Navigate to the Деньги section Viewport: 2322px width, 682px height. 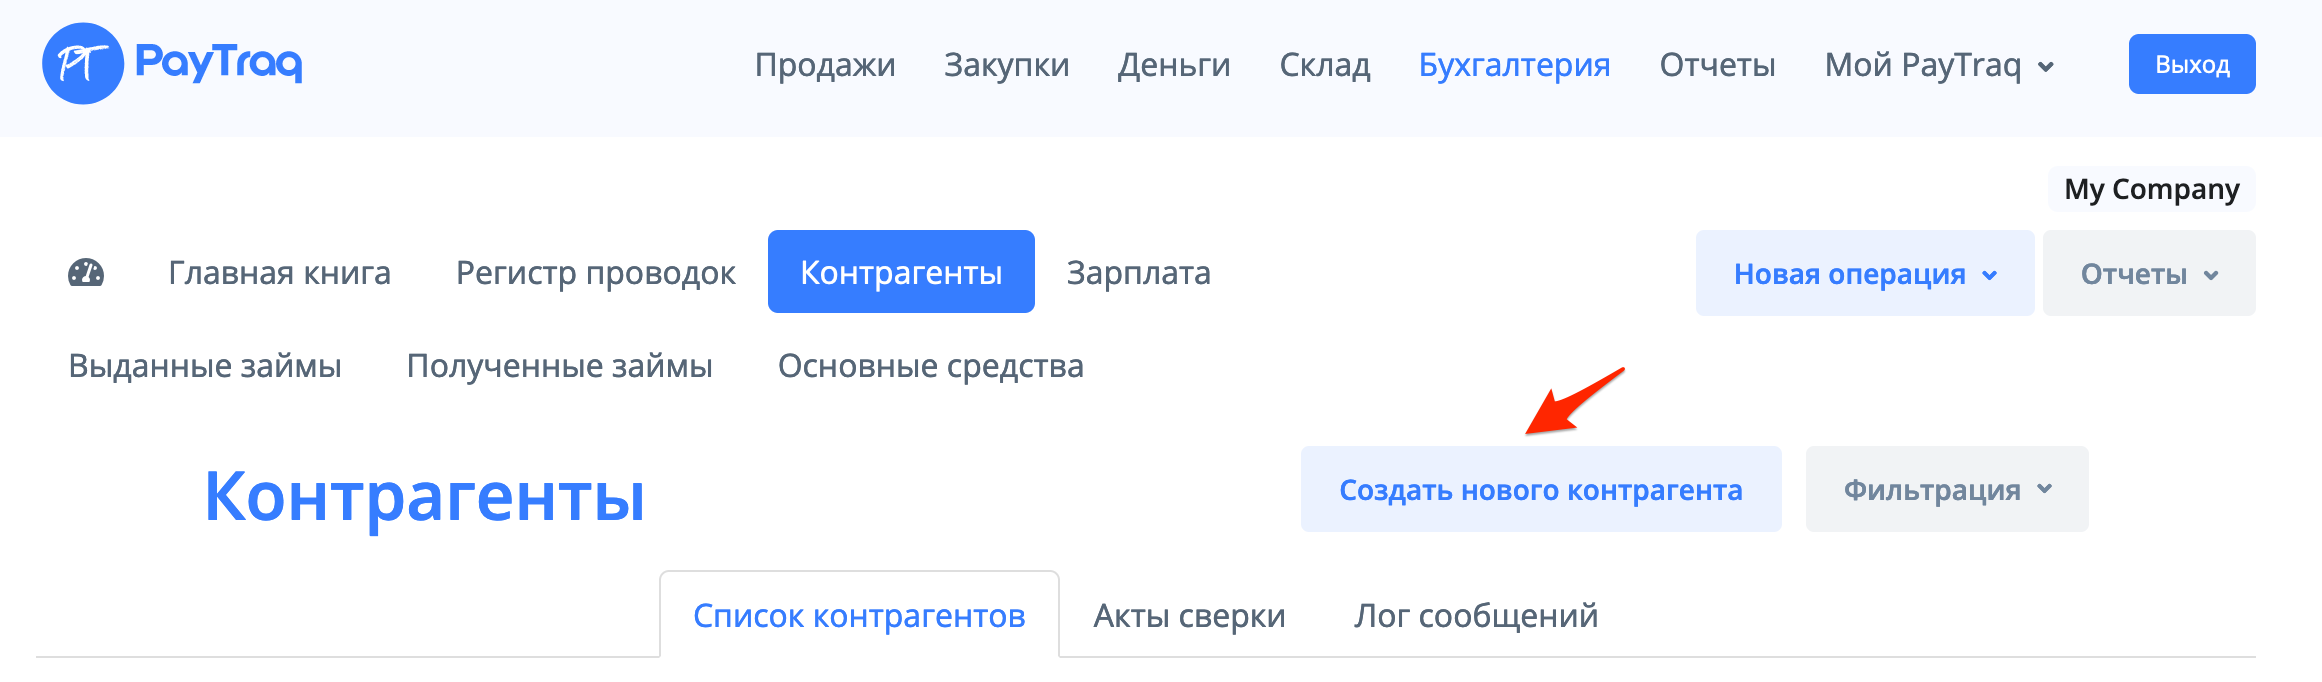[x=1174, y=64]
